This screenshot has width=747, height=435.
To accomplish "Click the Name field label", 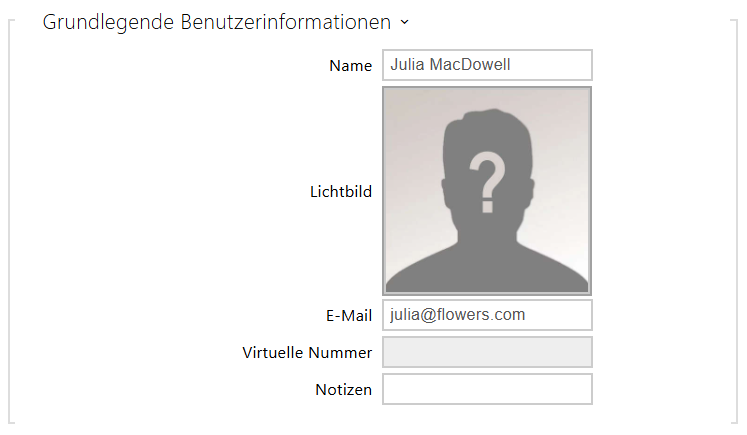I will tap(350, 66).
